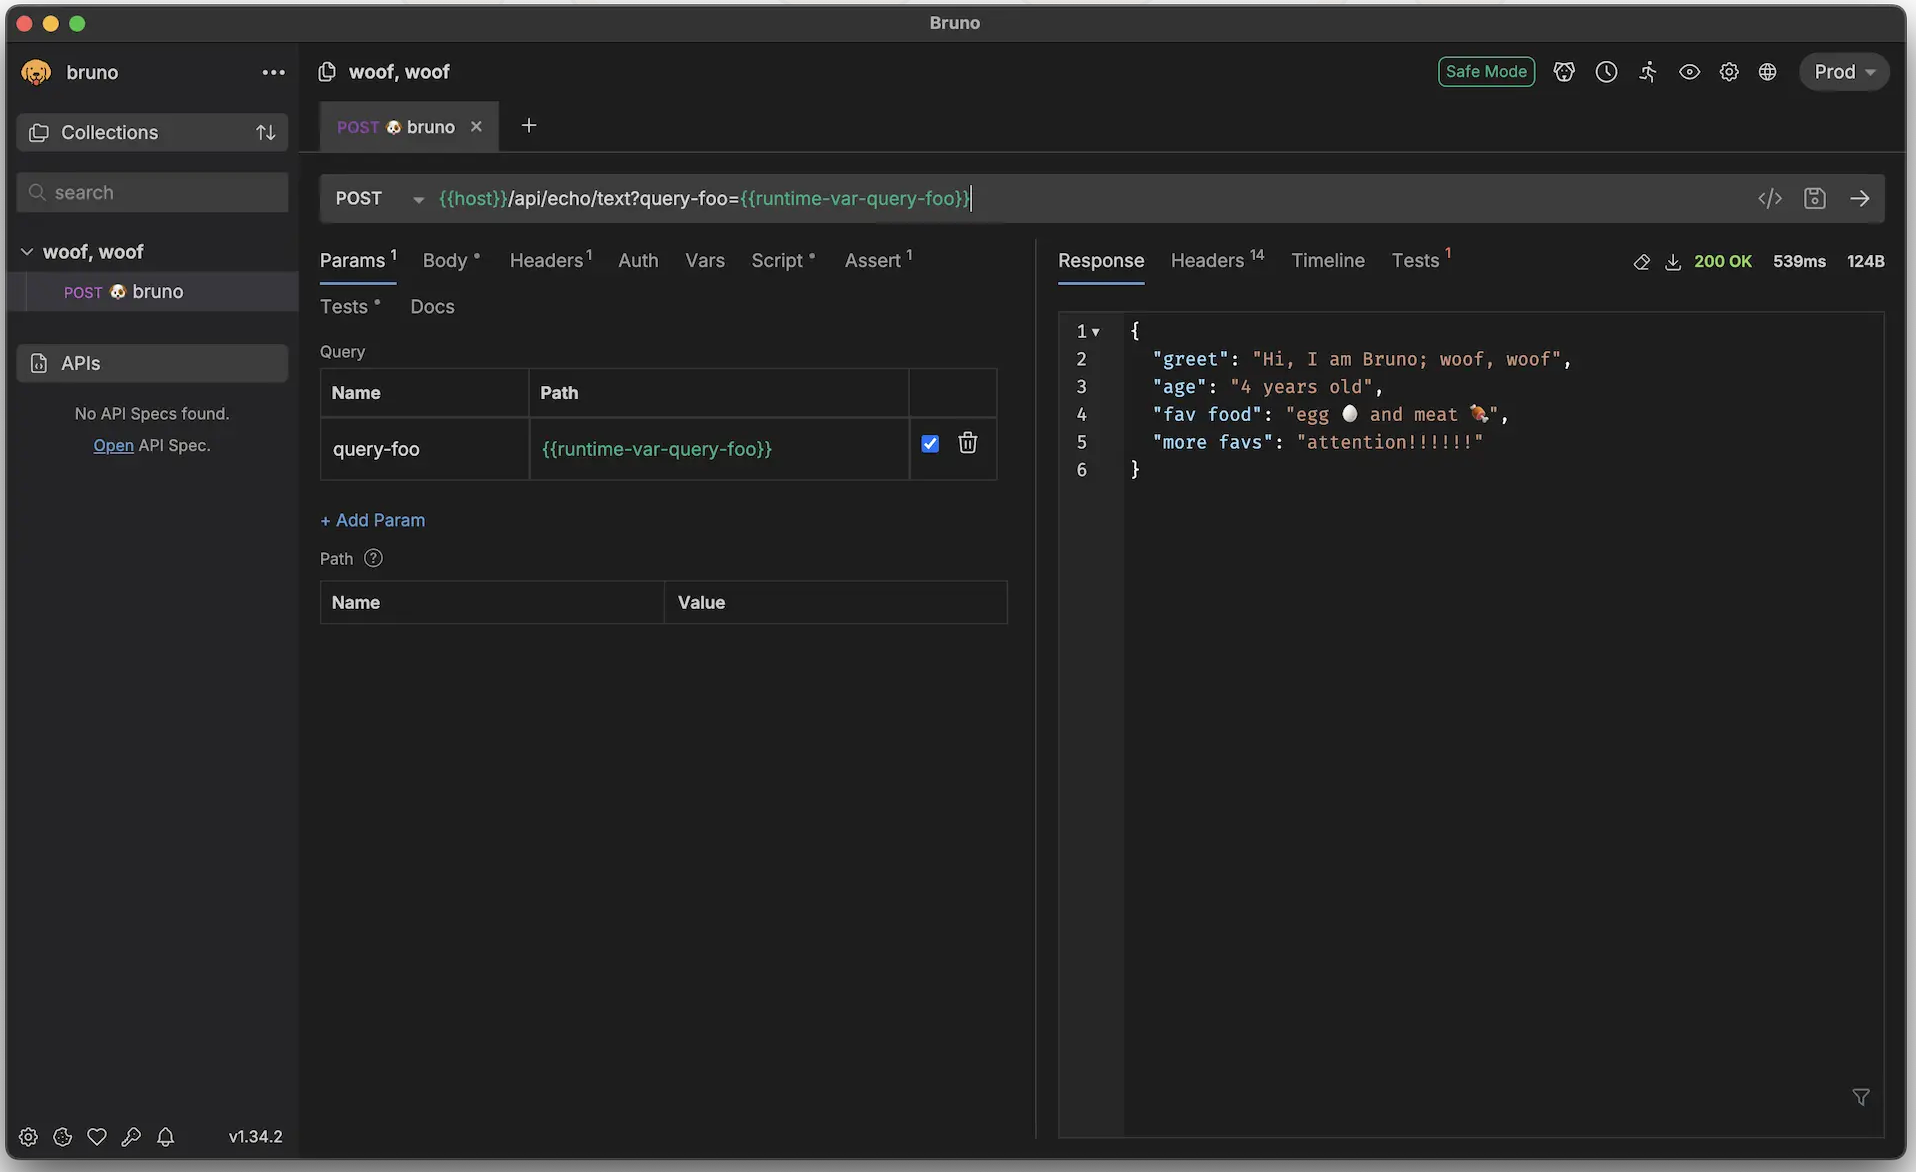This screenshot has height=1172, width=1916.
Task: Open the Assert tab
Action: tap(878, 260)
